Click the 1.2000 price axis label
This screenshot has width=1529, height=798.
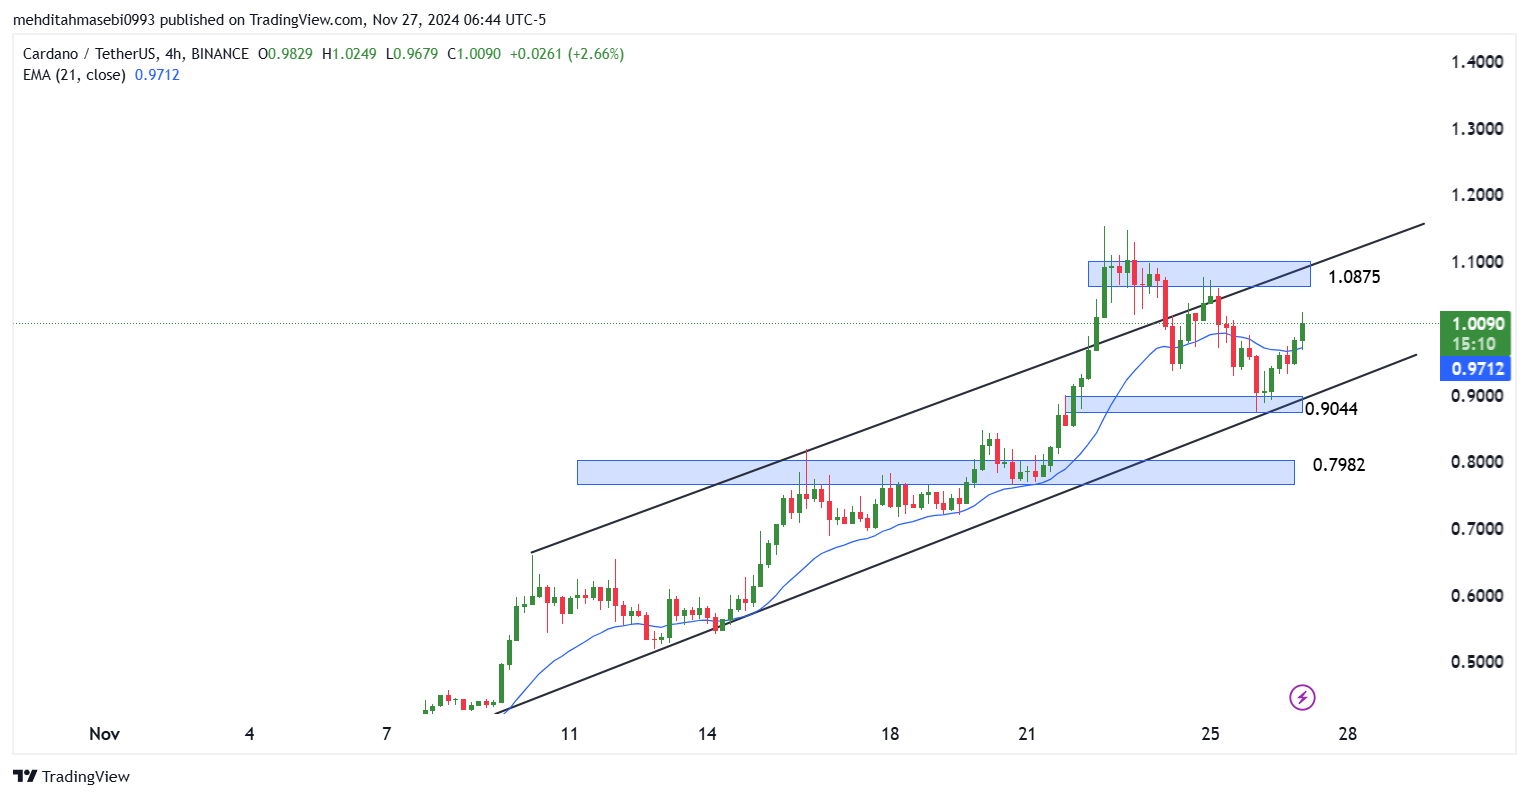(x=1477, y=195)
